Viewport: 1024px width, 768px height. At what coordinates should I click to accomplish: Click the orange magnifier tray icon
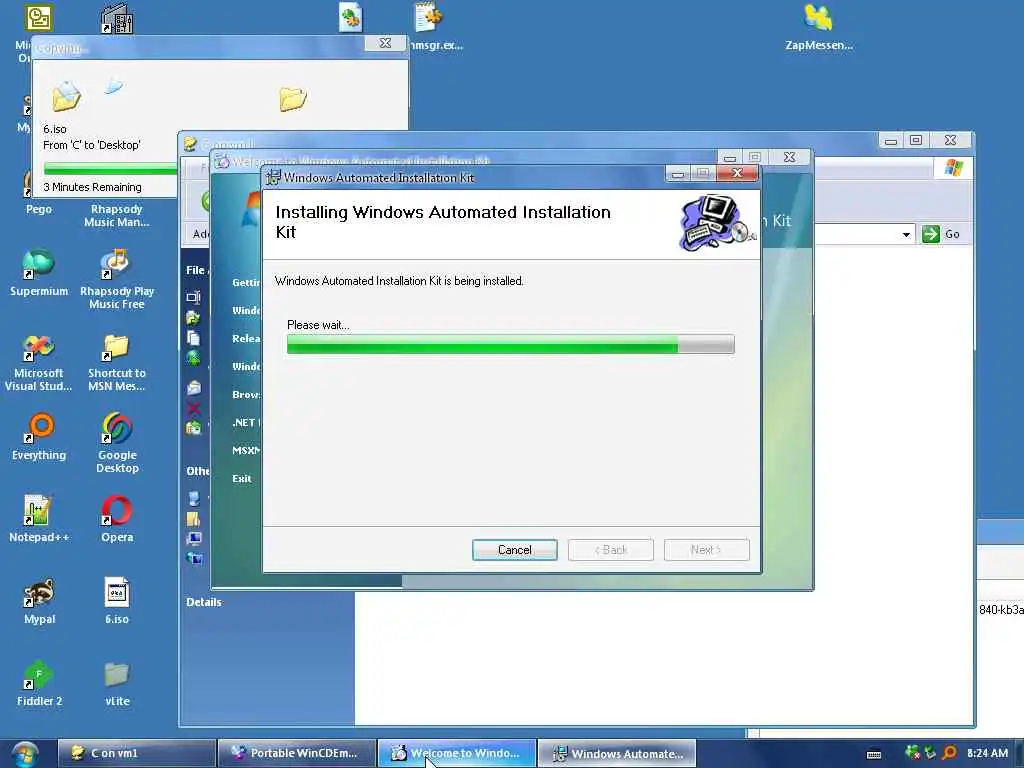point(950,753)
